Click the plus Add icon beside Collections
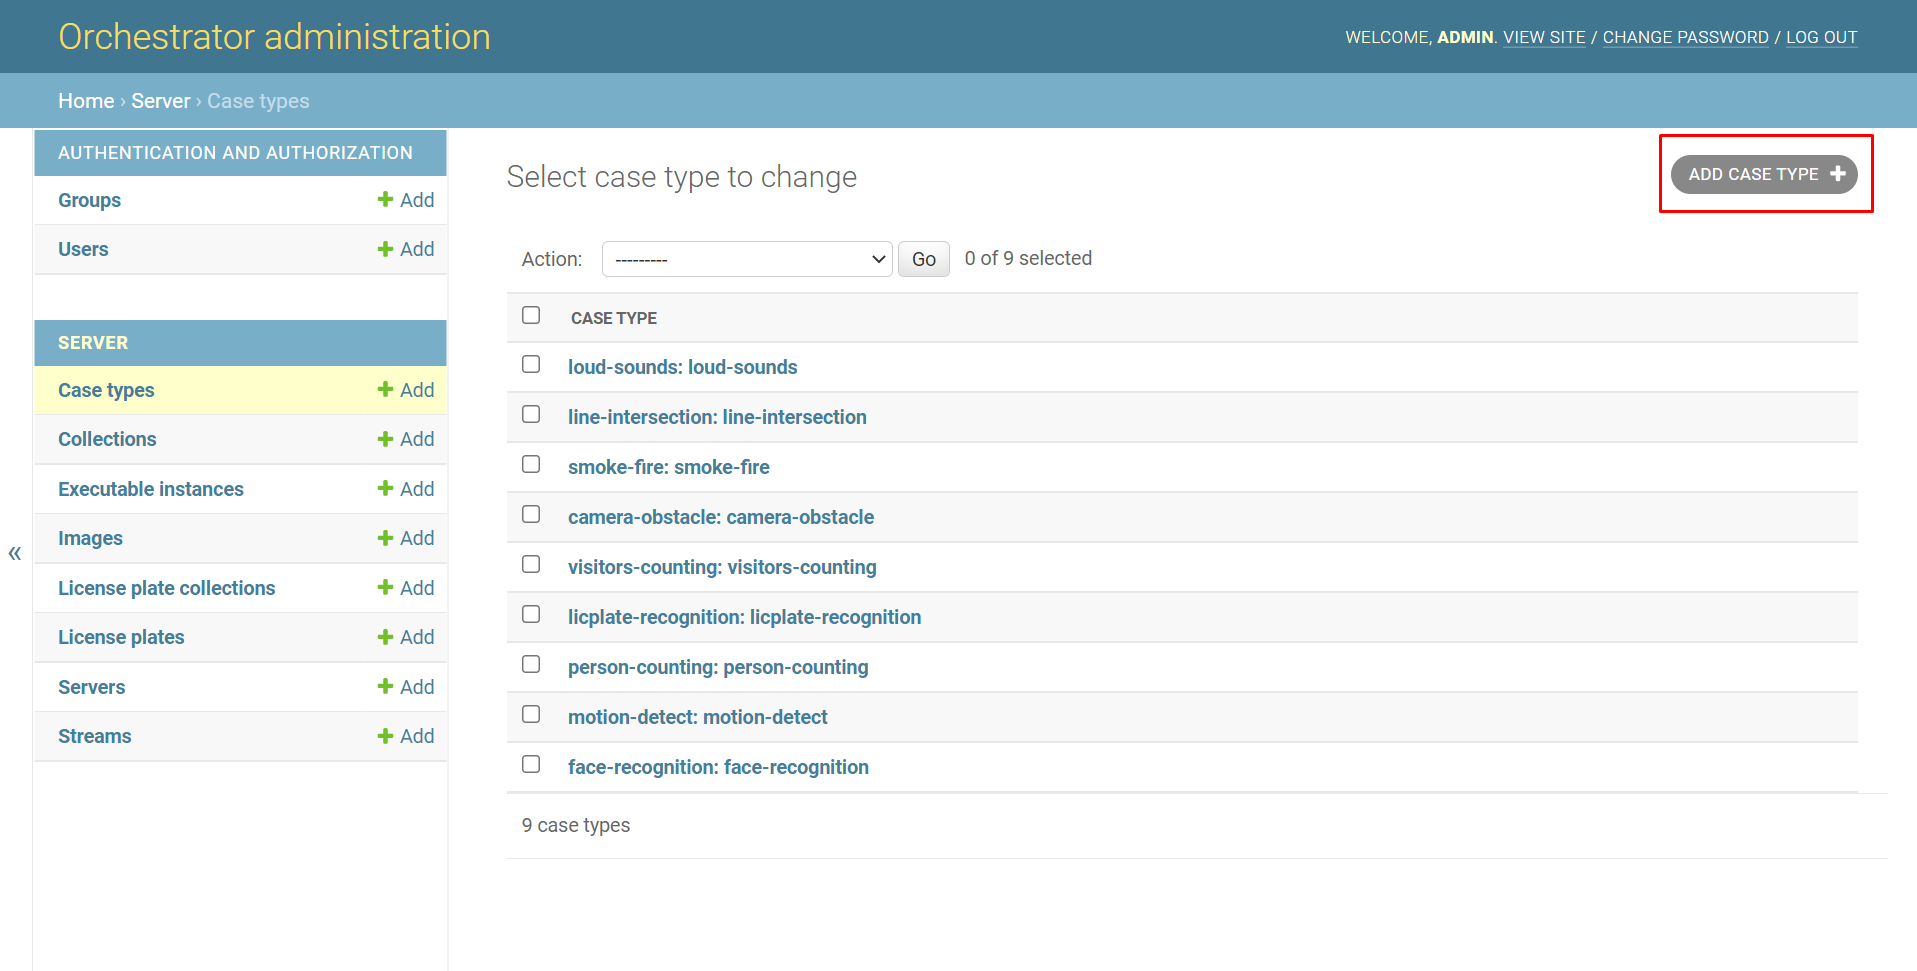 pos(385,439)
